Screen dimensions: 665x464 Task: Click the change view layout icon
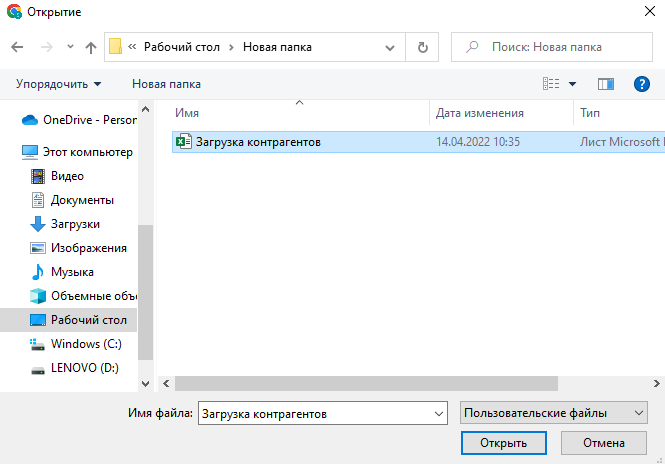(x=551, y=84)
